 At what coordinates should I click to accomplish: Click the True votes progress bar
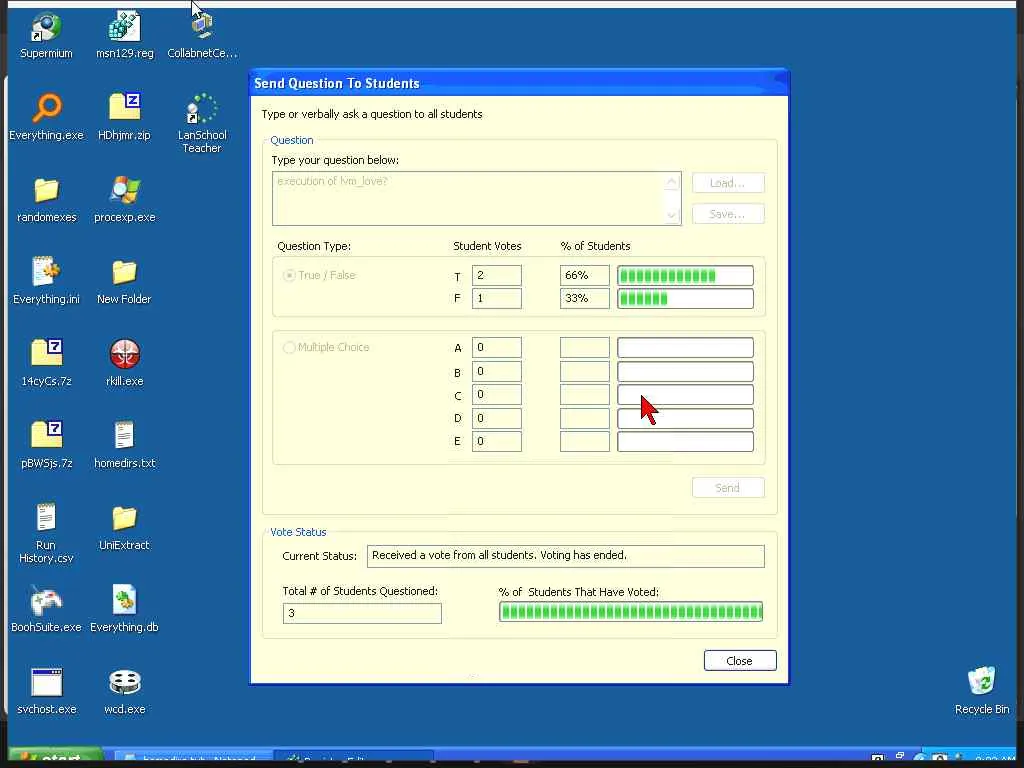click(685, 276)
